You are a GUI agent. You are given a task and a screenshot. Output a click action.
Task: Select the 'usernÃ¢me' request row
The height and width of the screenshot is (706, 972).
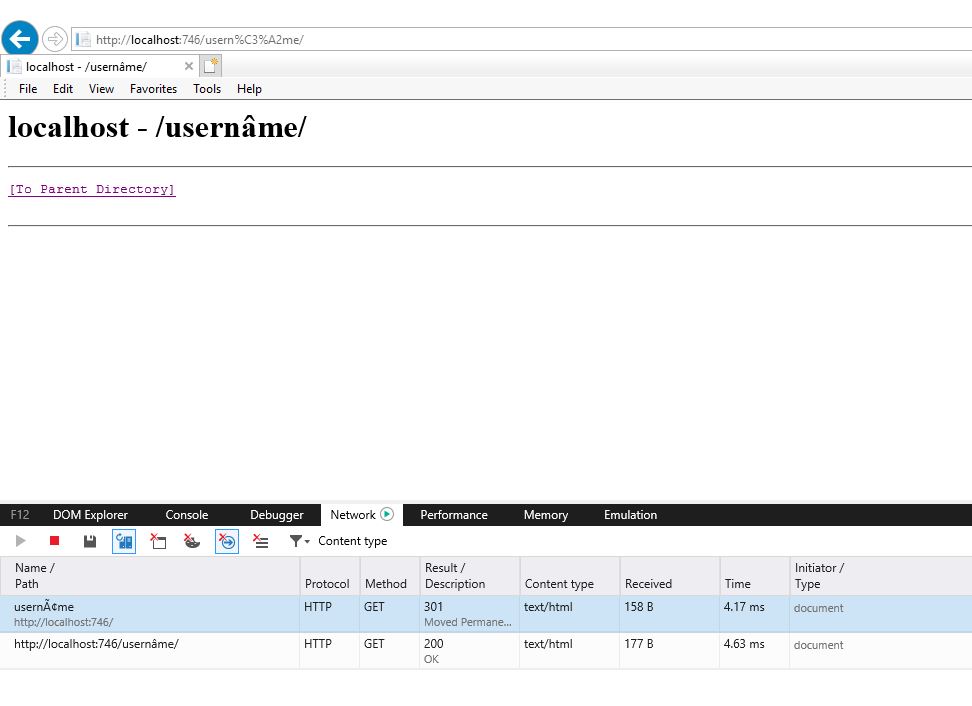click(x=486, y=614)
